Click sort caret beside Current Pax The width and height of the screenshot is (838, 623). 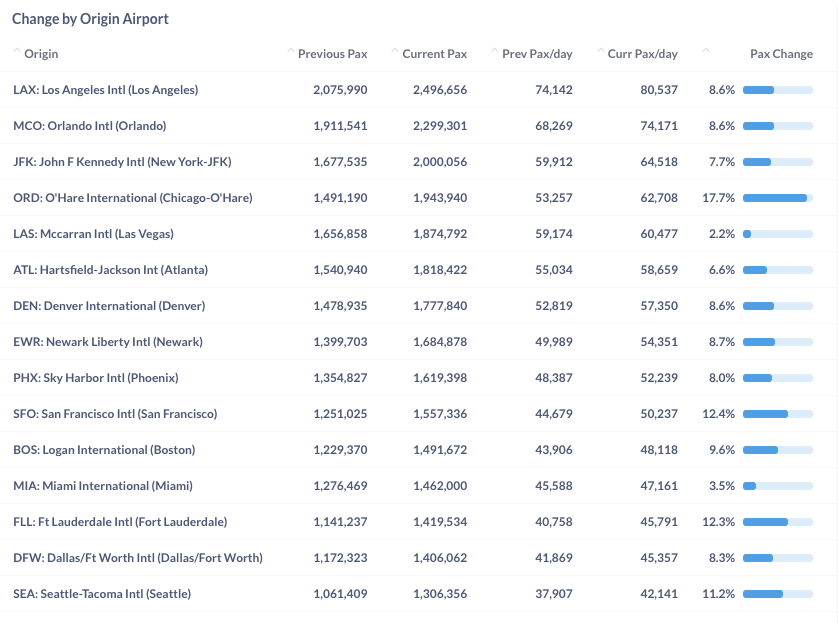click(395, 50)
